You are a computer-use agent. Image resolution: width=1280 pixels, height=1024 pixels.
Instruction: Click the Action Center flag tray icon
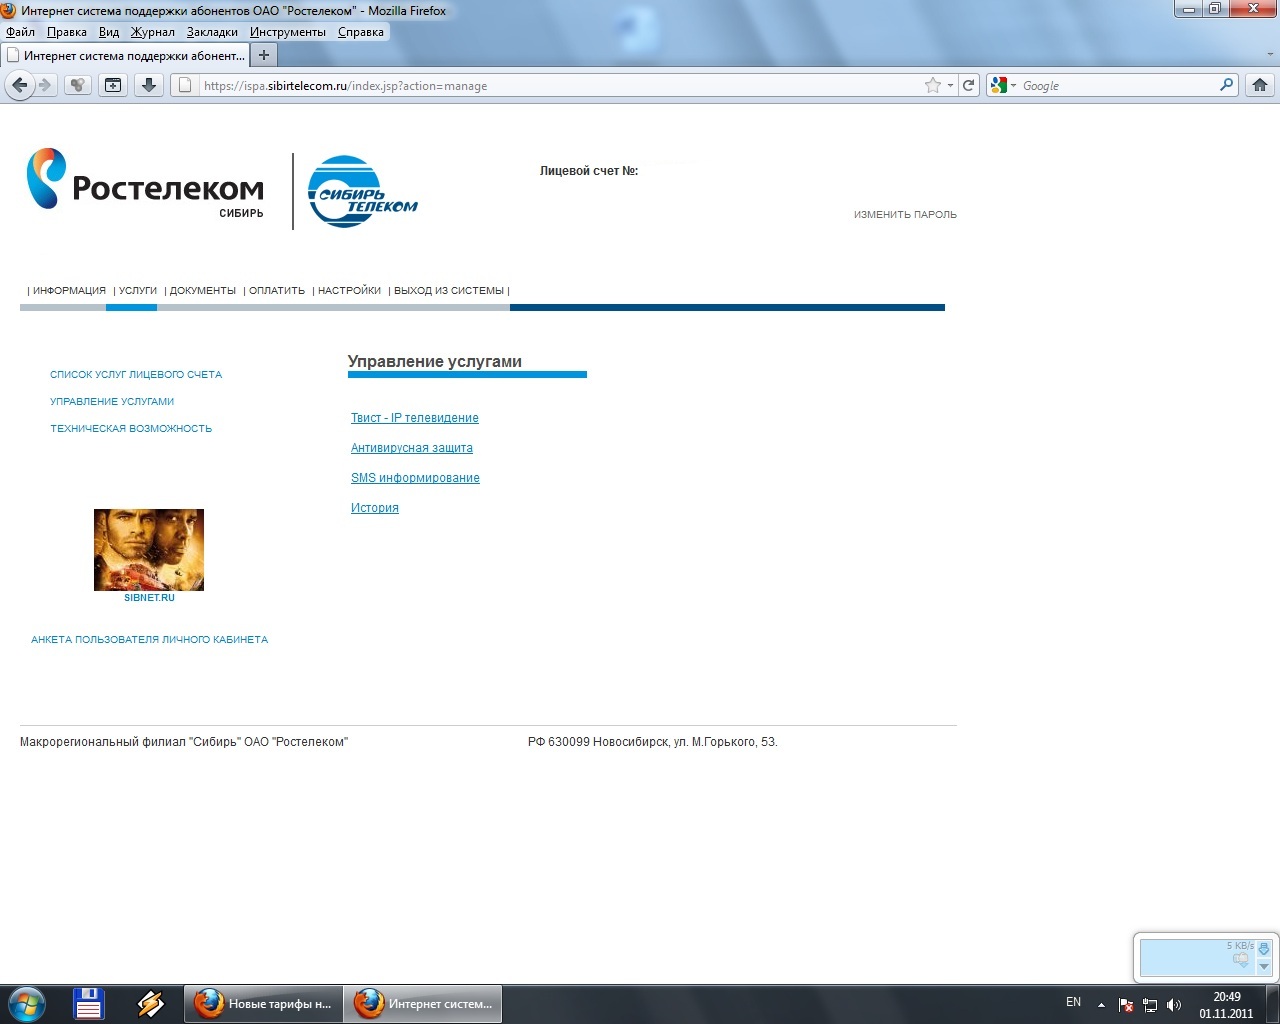coord(1126,1005)
